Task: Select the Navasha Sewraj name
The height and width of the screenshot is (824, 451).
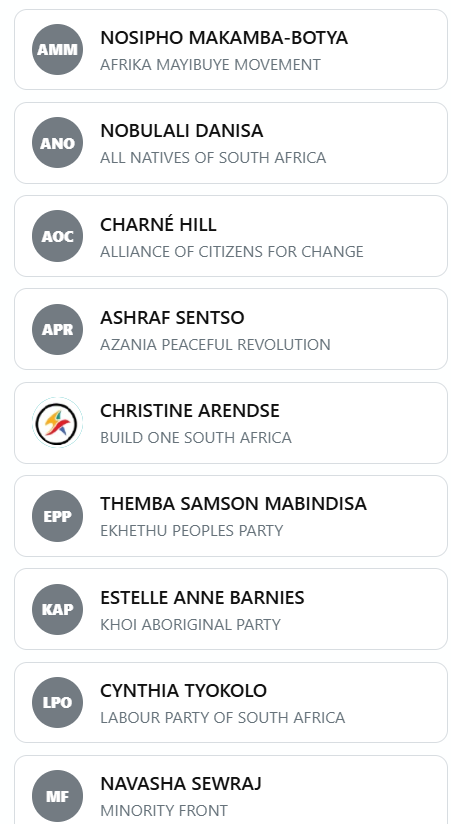Action: click(x=180, y=784)
